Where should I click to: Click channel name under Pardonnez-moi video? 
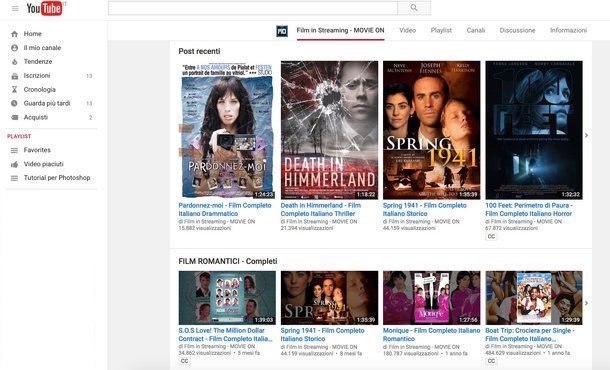219,221
